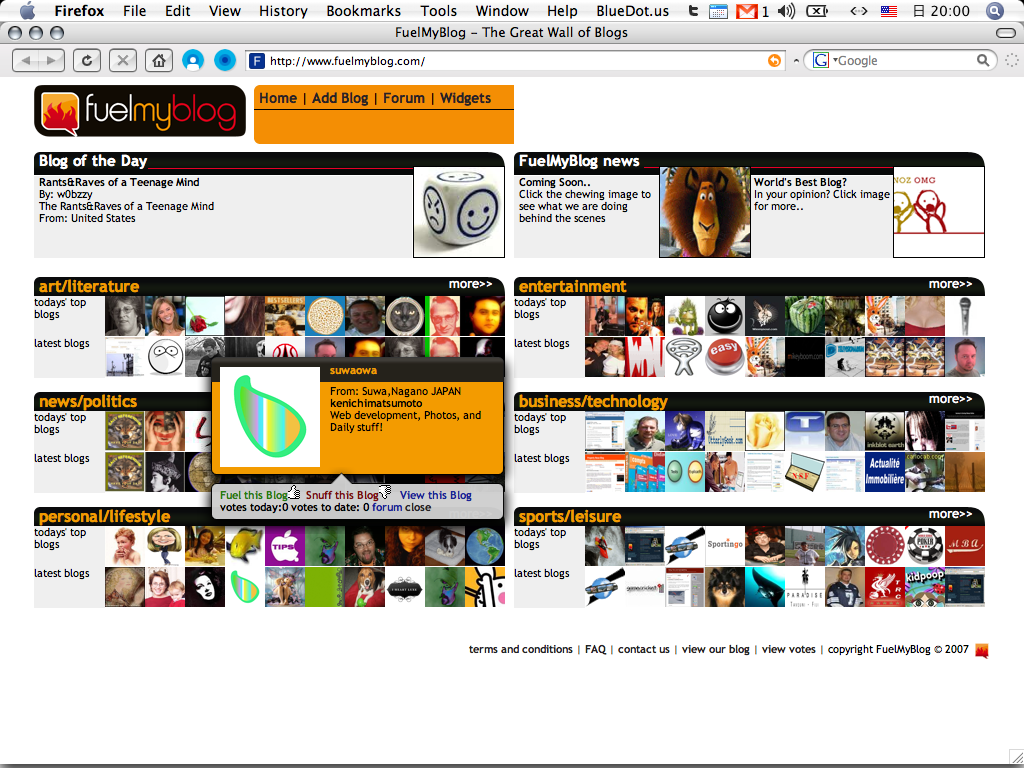Click the easy button blog thumbnail
This screenshot has width=1024, height=768.
[x=724, y=357]
